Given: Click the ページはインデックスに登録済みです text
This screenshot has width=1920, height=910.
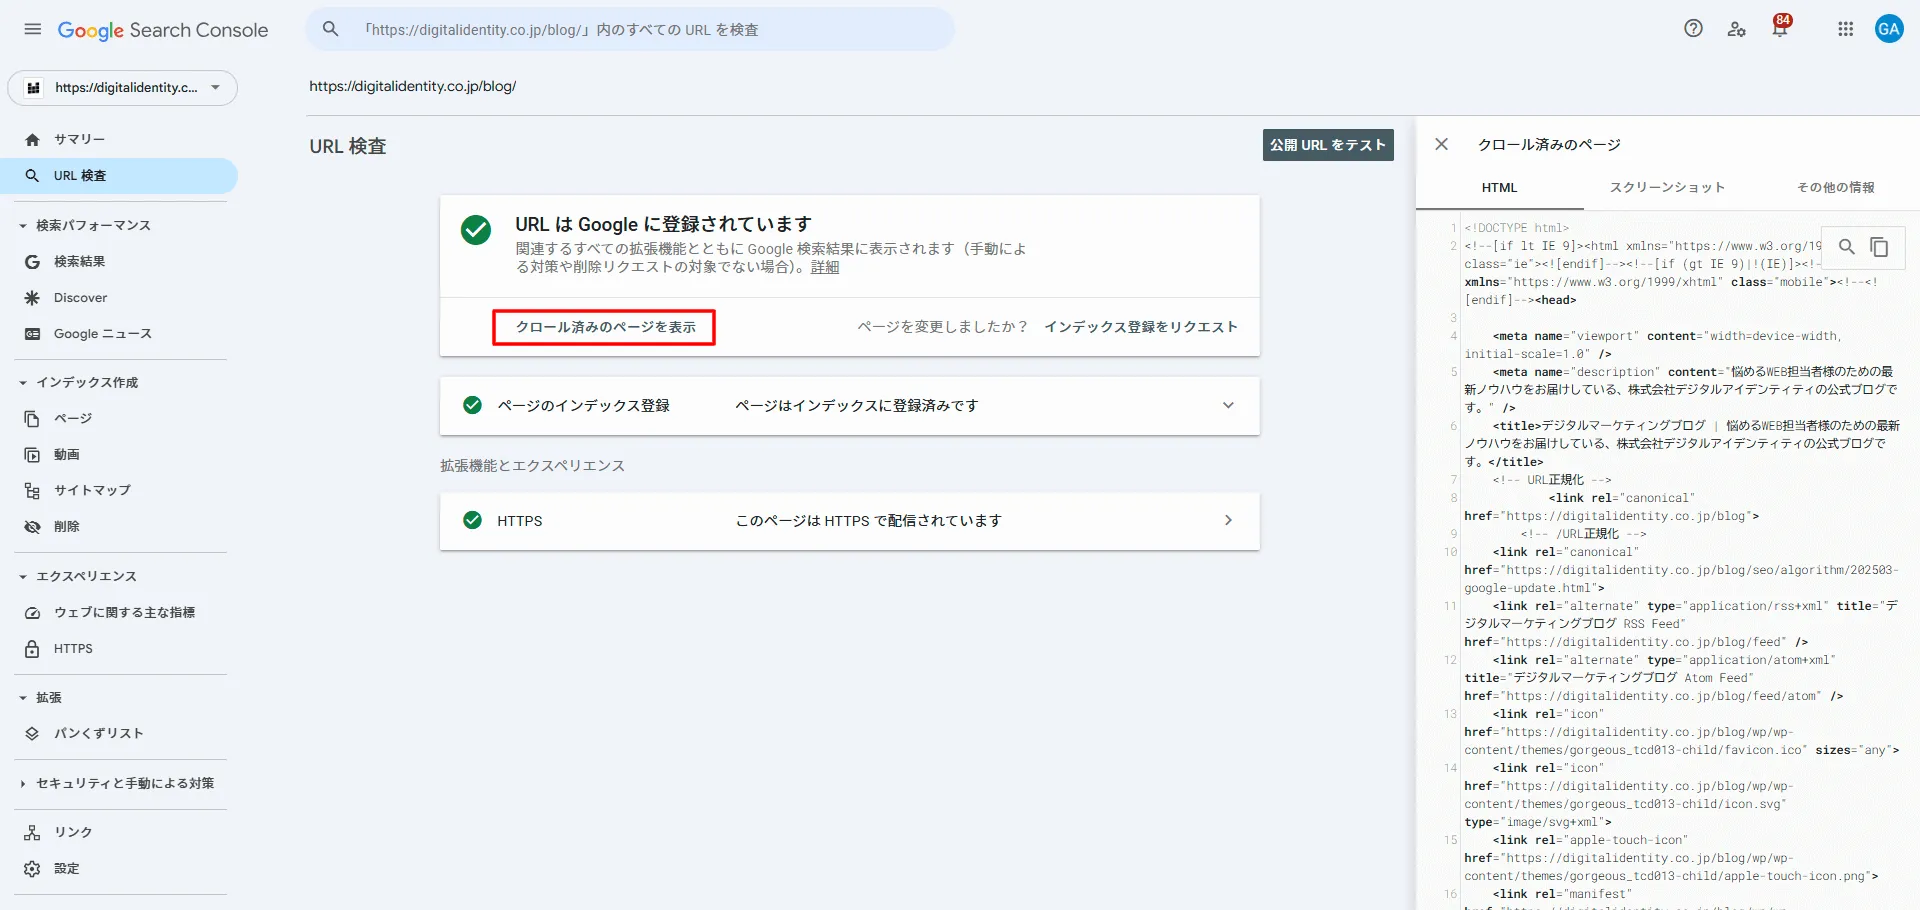Looking at the screenshot, I should [x=857, y=405].
